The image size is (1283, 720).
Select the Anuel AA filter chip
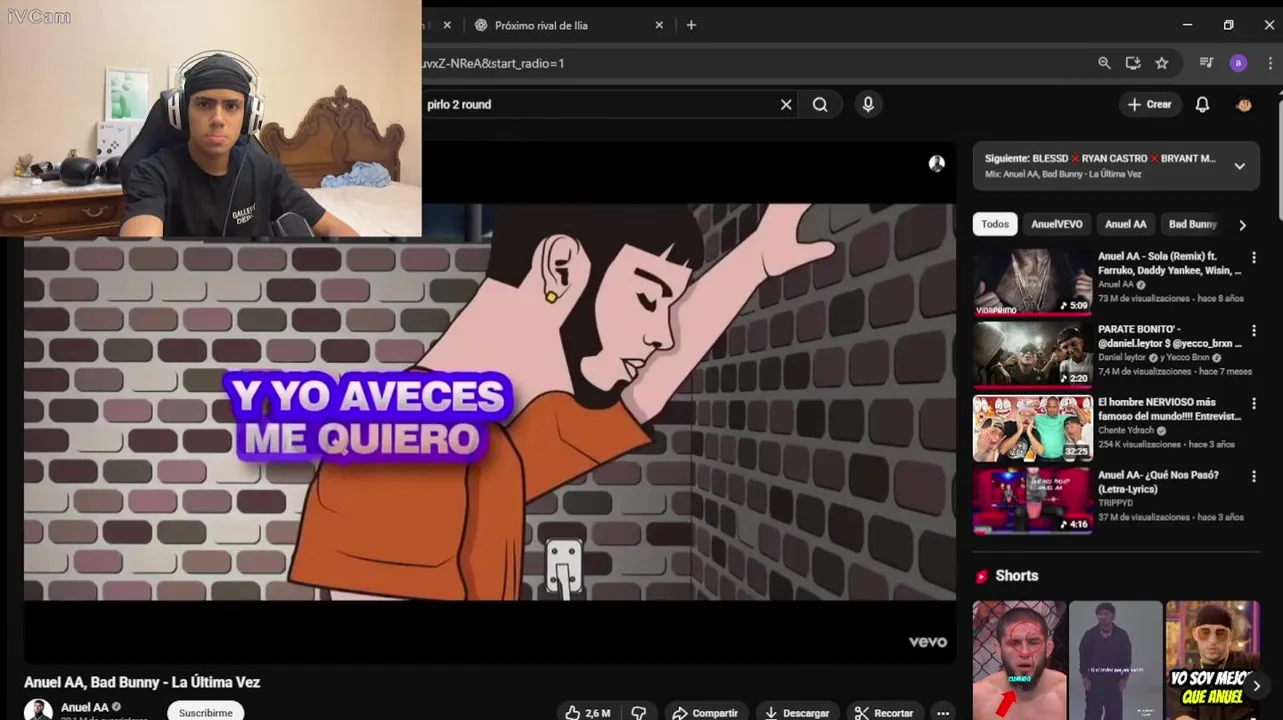pos(1126,224)
